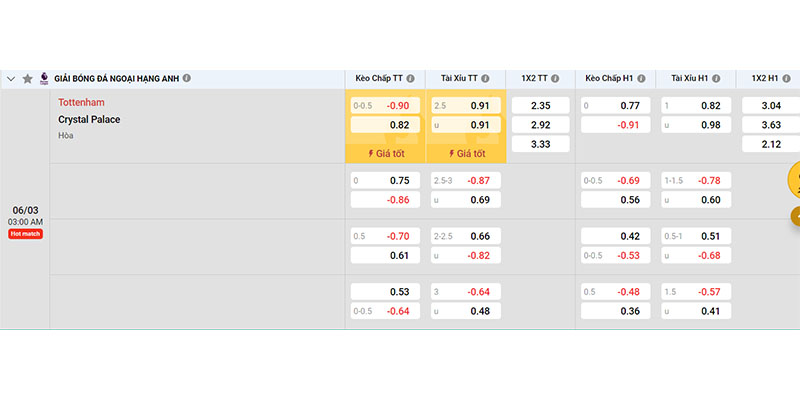
Task: Open the Crystal Palace team link
Action: pos(89,120)
